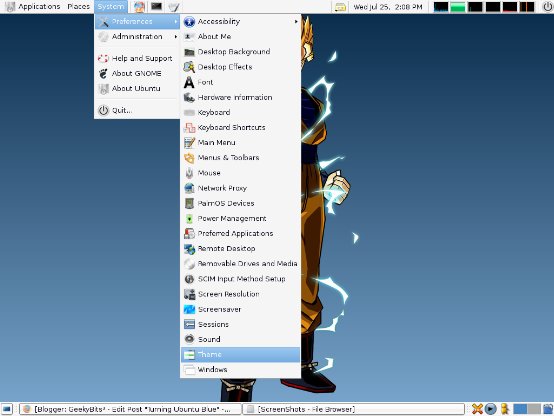The image size is (554, 416).
Task: Click the Desktop Background icon
Action: pos(189,52)
